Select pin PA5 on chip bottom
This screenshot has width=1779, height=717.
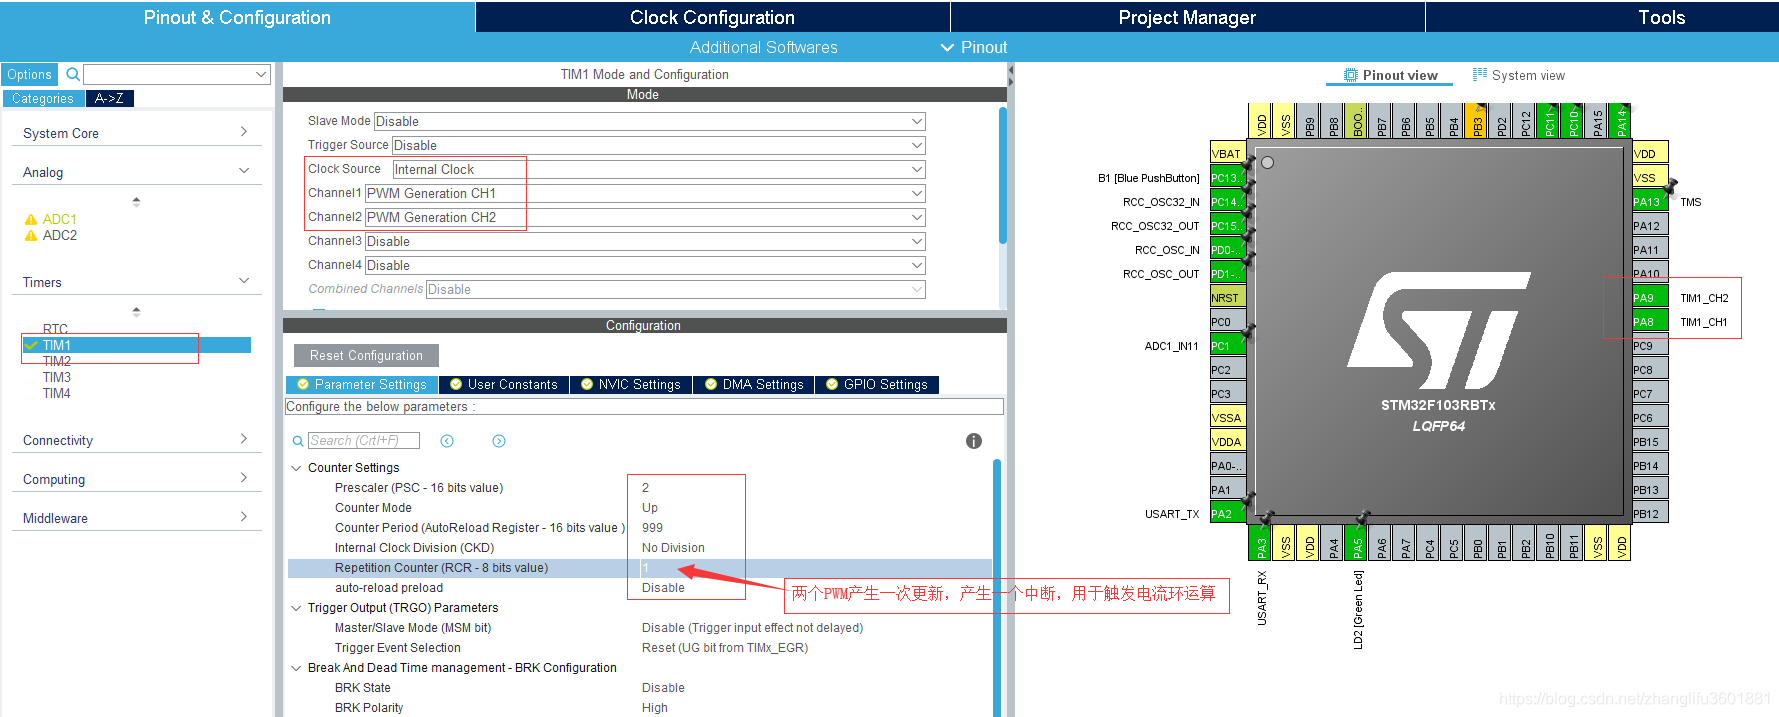[1358, 543]
